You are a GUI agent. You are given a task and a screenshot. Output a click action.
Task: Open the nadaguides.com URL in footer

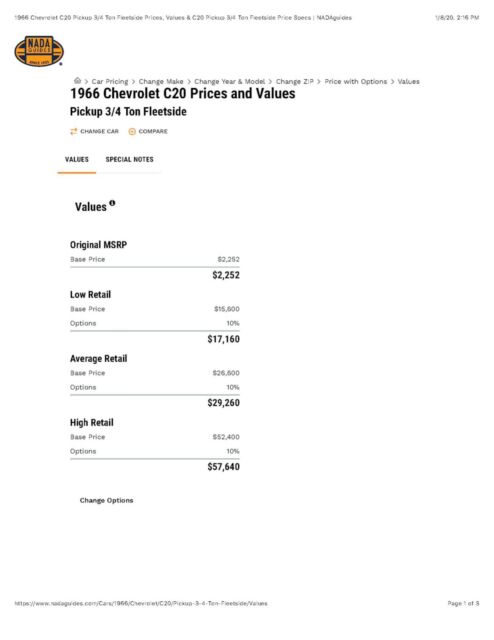tap(141, 603)
